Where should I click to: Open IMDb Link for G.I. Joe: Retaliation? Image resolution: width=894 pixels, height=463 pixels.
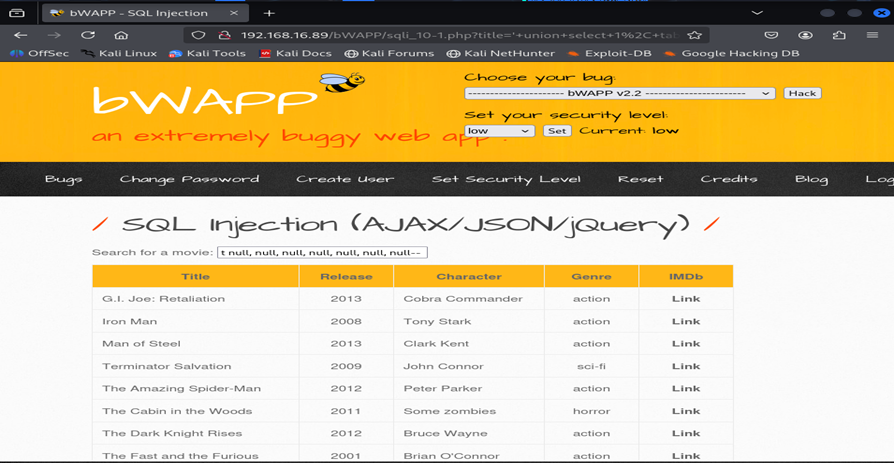click(686, 299)
